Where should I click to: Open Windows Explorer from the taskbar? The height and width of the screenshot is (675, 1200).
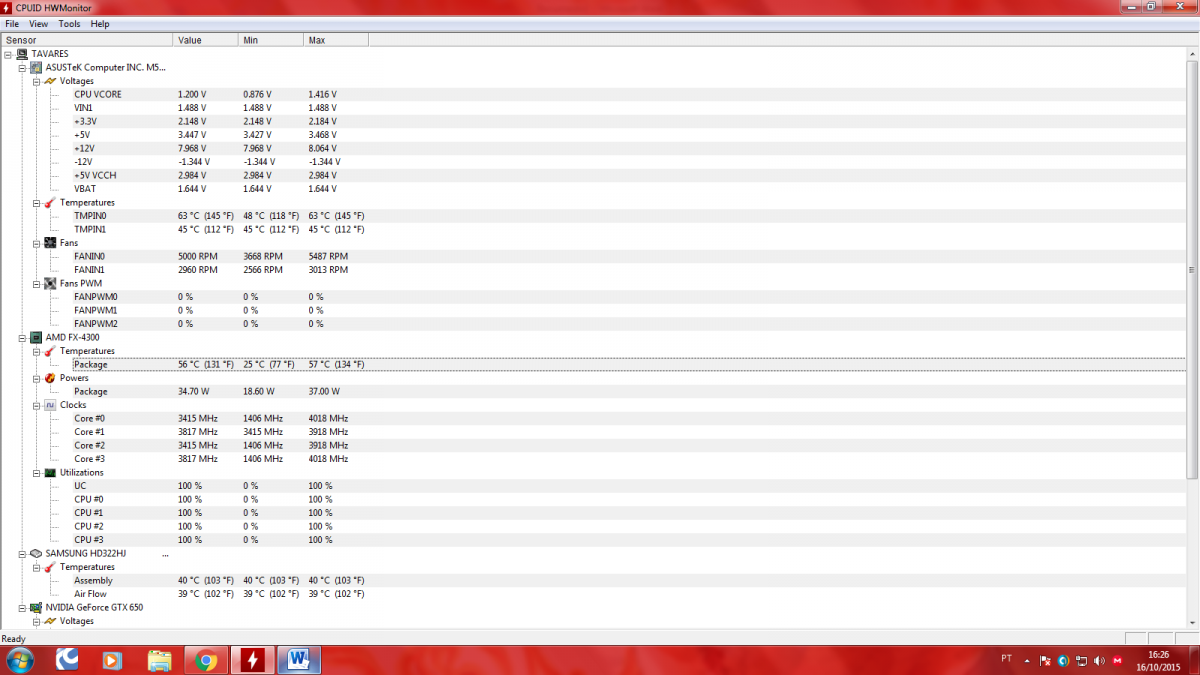coord(159,661)
